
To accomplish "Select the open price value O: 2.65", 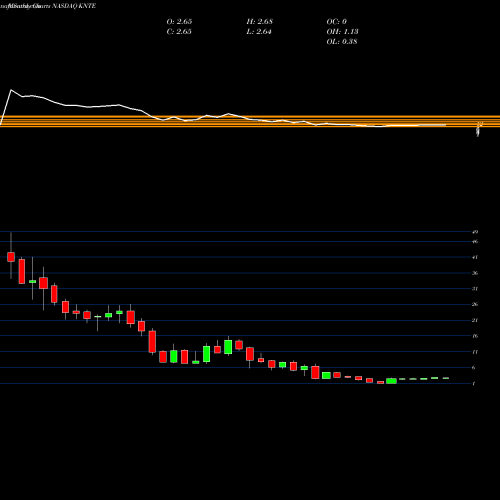I will 179,21.
